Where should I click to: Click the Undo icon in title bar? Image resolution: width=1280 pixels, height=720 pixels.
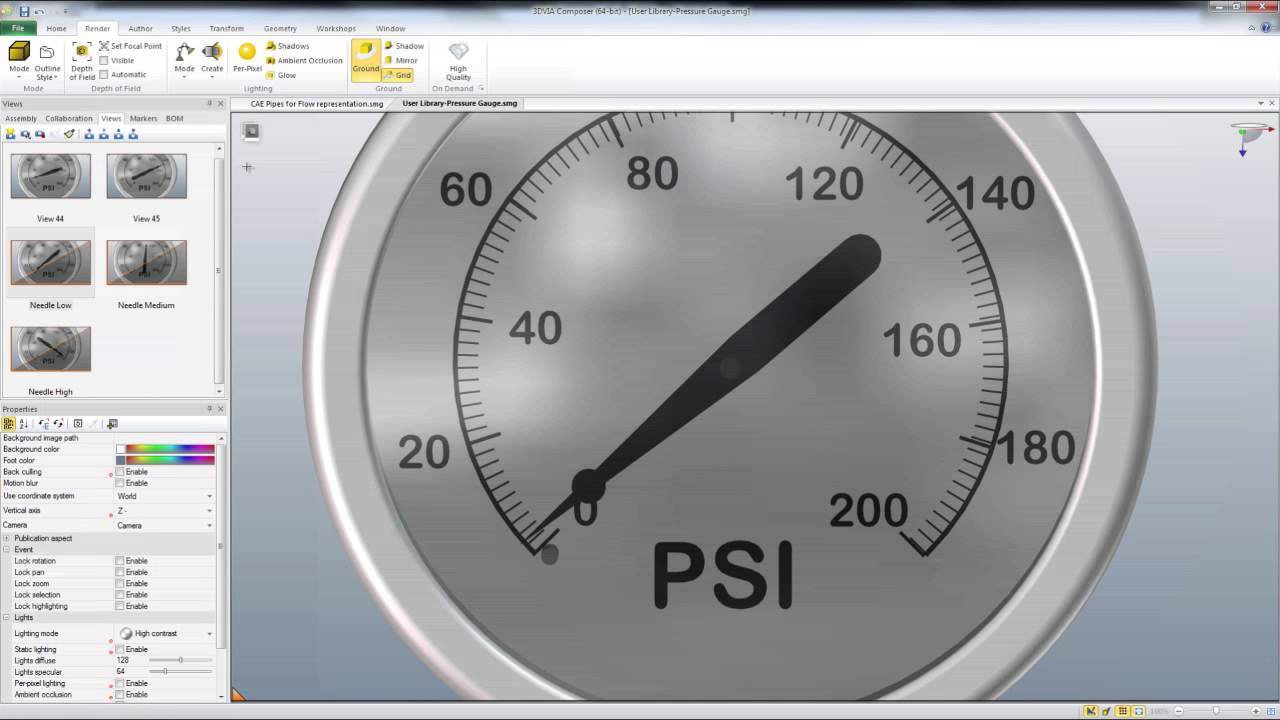click(38, 11)
